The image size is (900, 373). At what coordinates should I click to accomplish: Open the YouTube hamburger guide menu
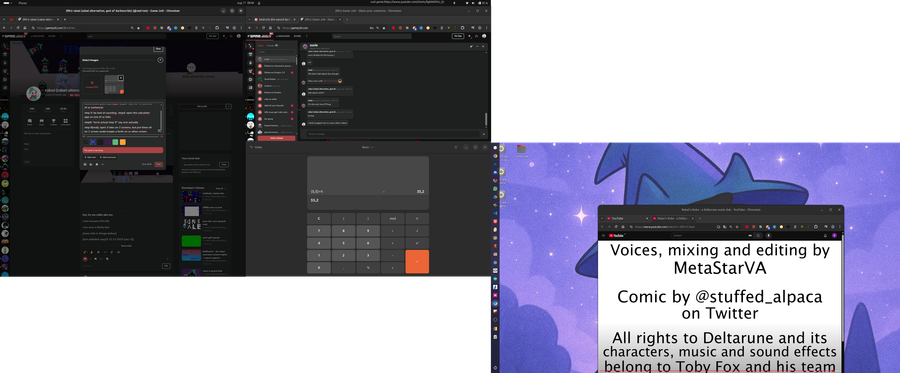(603, 235)
